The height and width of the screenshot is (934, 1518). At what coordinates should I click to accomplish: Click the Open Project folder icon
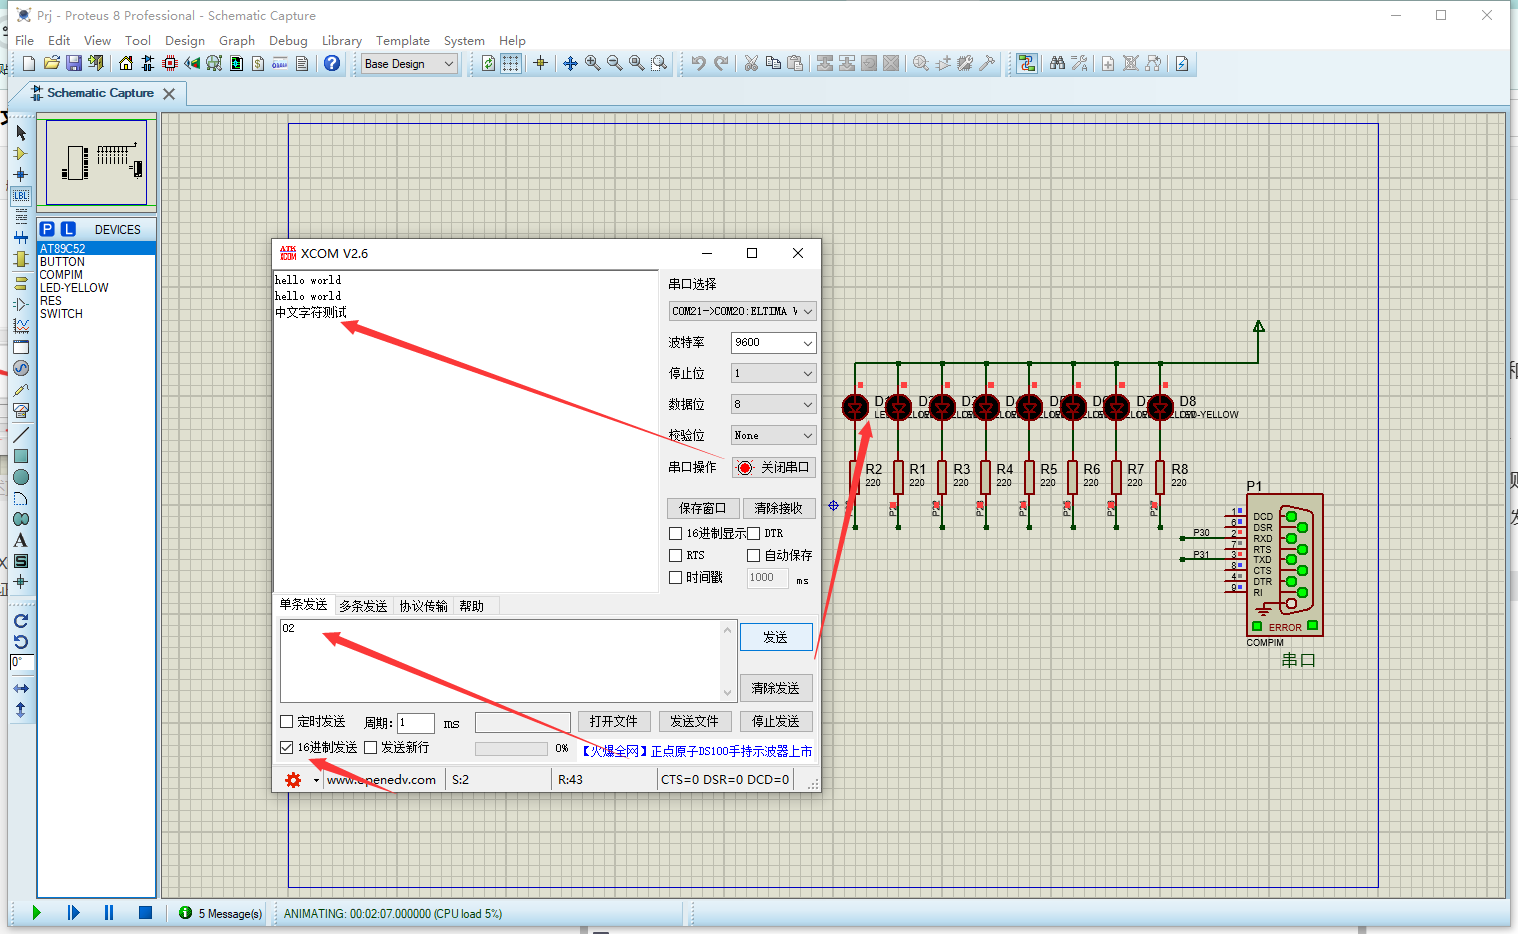pyautogui.click(x=51, y=64)
